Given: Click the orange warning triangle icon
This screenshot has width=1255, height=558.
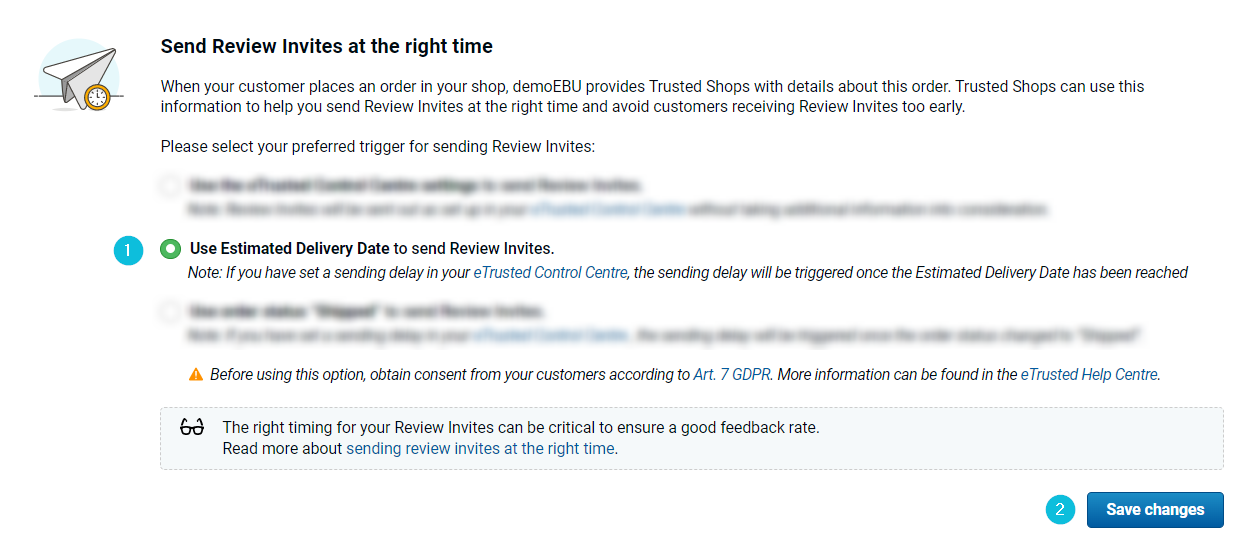Looking at the screenshot, I should tap(196, 375).
